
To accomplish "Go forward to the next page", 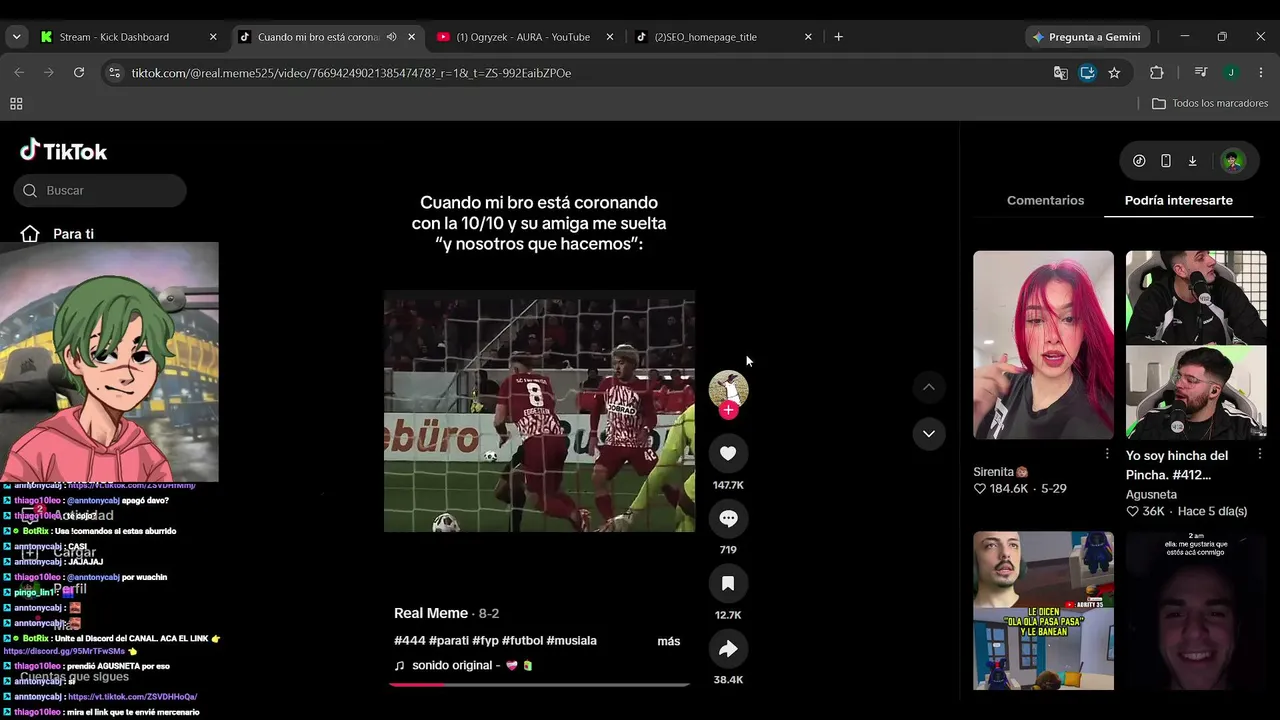I will (48, 73).
